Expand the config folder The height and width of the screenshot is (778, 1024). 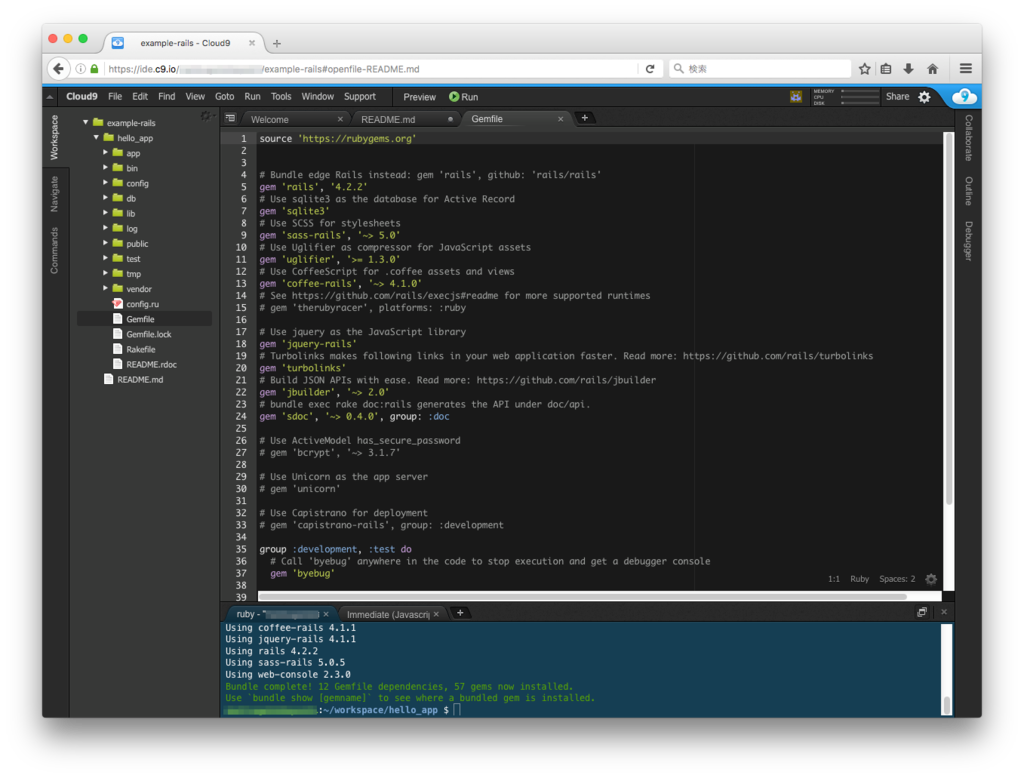coord(105,182)
